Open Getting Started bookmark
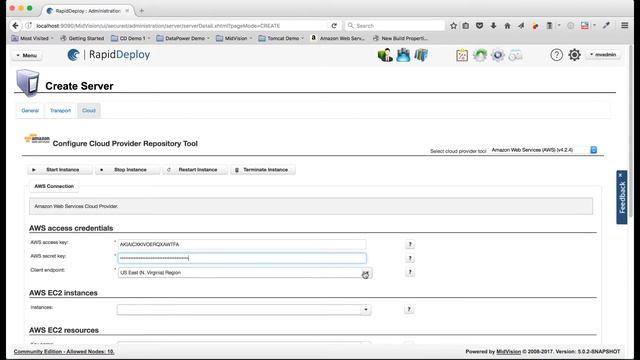Viewport: 640px width, 360px height. pos(82,38)
